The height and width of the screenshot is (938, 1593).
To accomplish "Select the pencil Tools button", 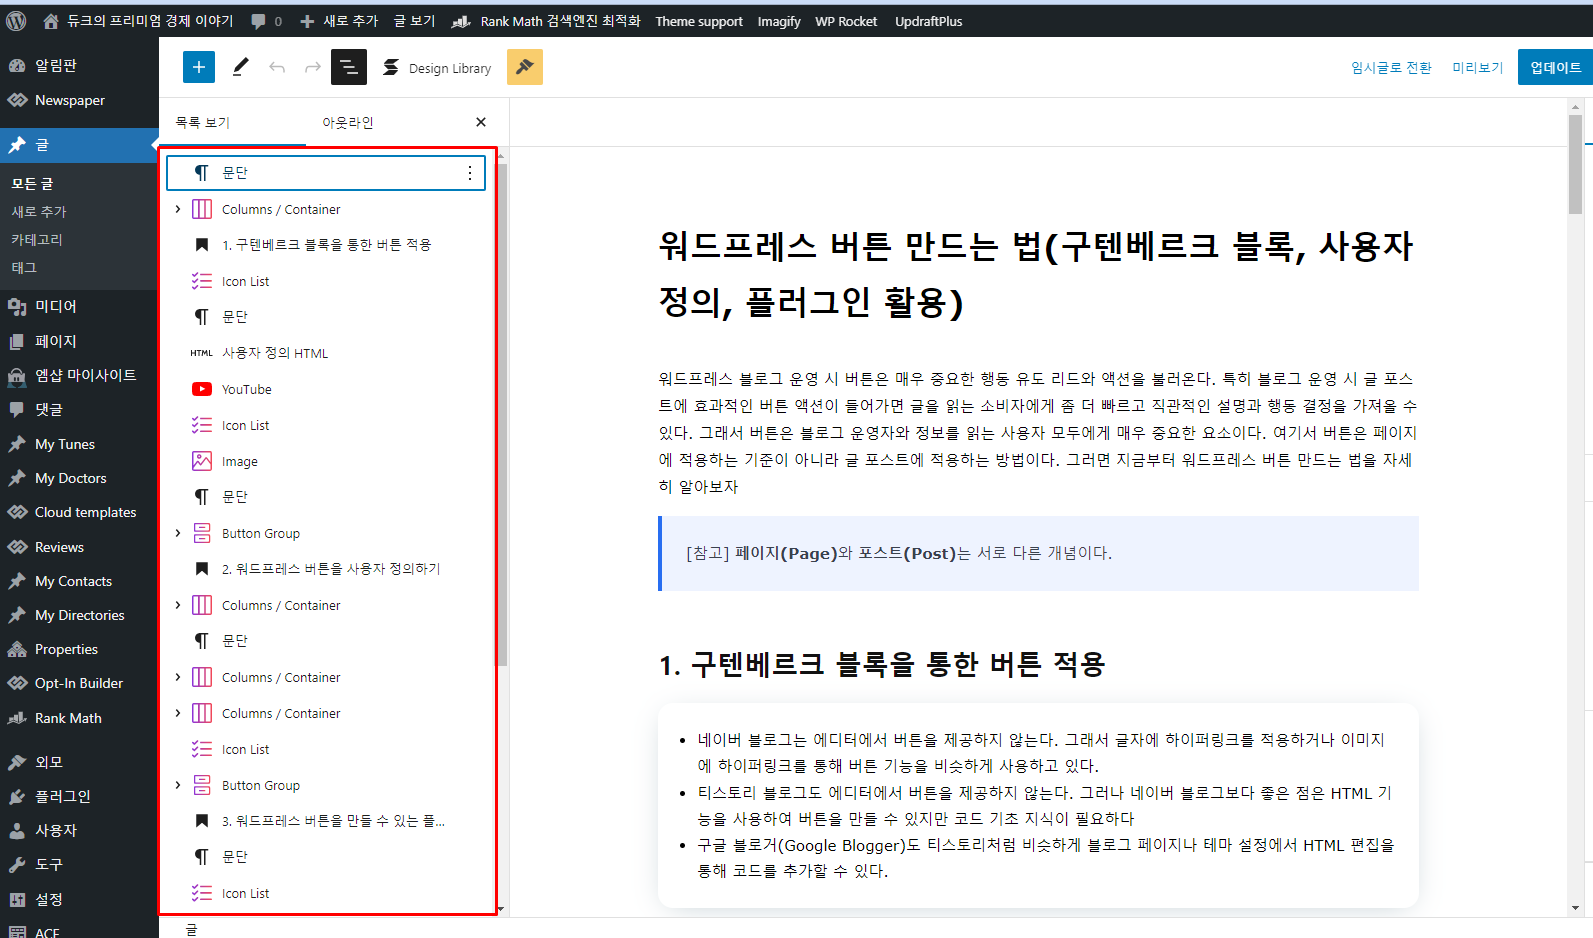I will 240,67.
